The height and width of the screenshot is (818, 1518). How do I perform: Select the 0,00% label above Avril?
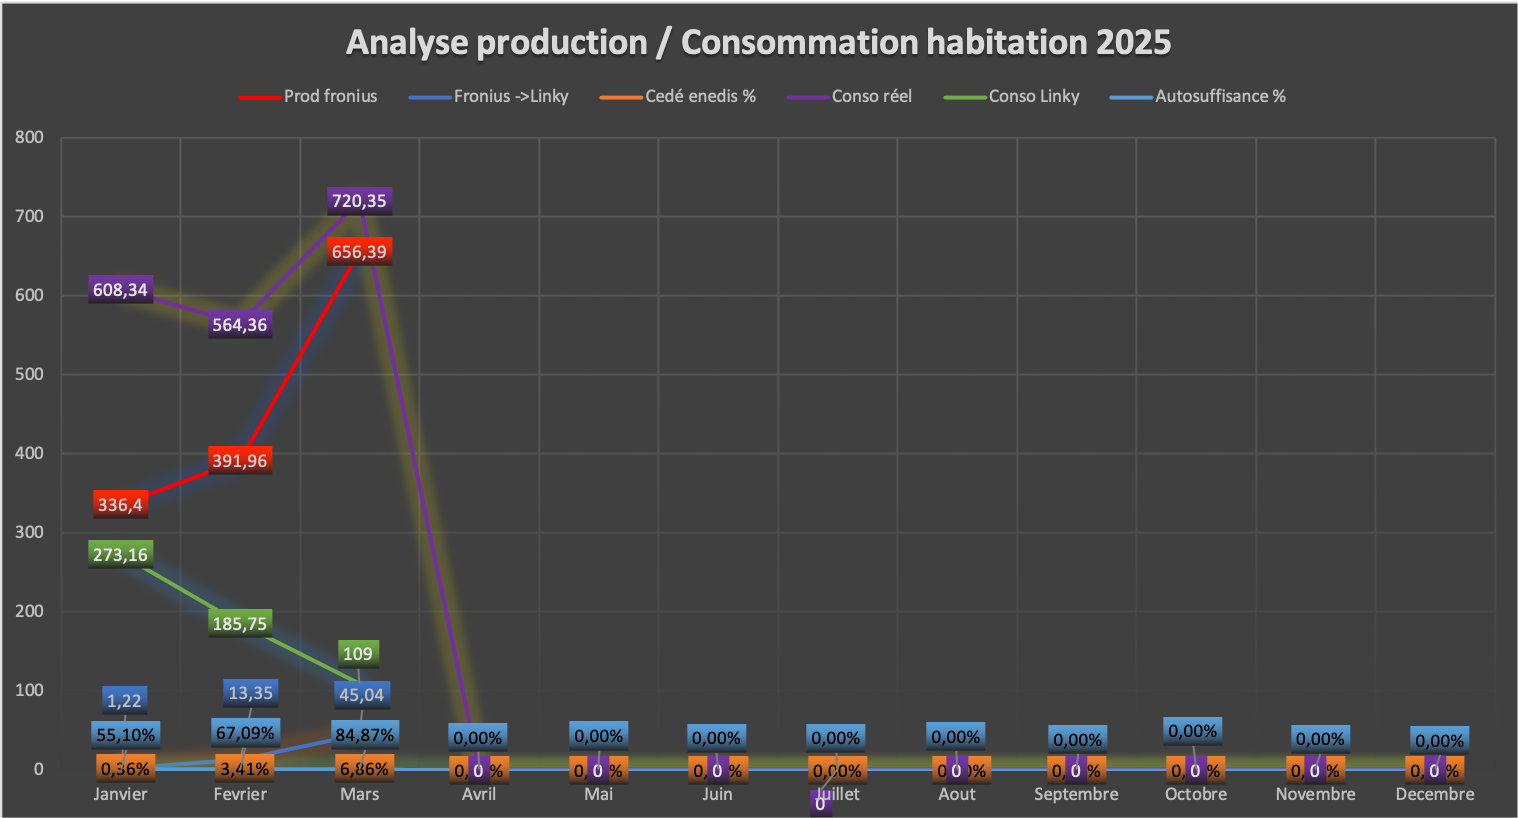click(478, 738)
